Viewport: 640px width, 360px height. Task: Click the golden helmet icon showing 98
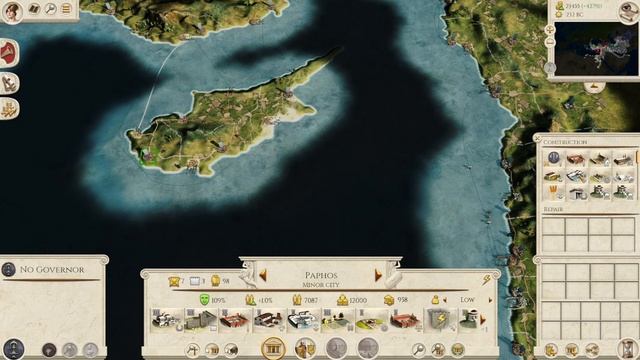(x=216, y=281)
